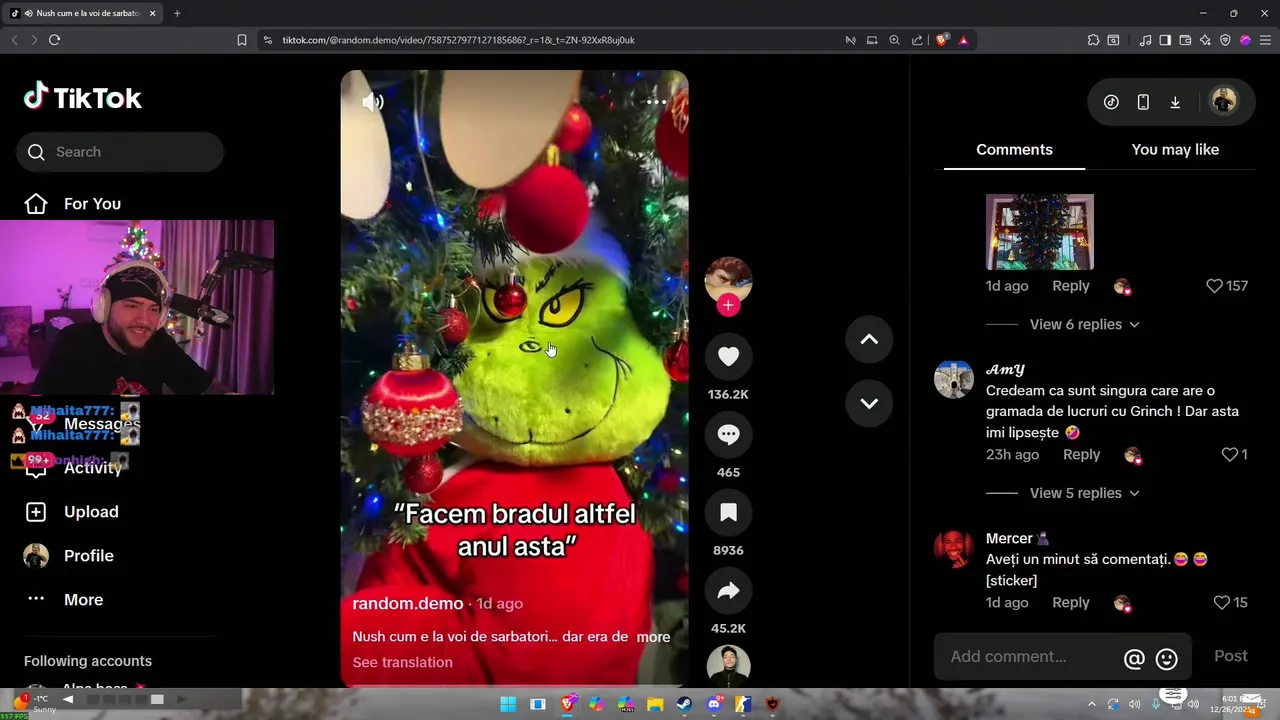
Task: Open the Windows Start button
Action: point(508,704)
